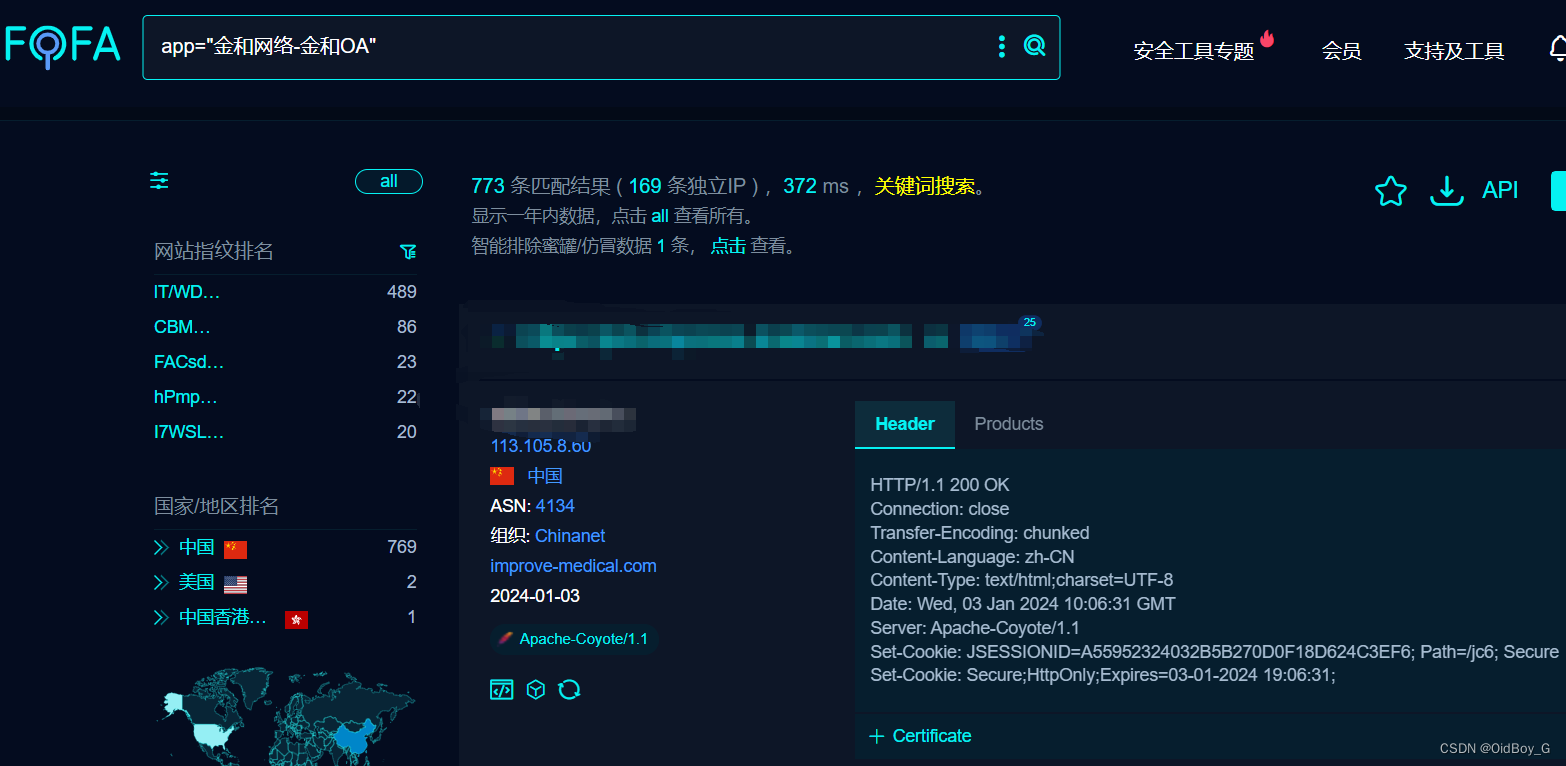Click the refresh icon under Apache-Coyote tag
The image size is (1566, 766).
coord(569,689)
